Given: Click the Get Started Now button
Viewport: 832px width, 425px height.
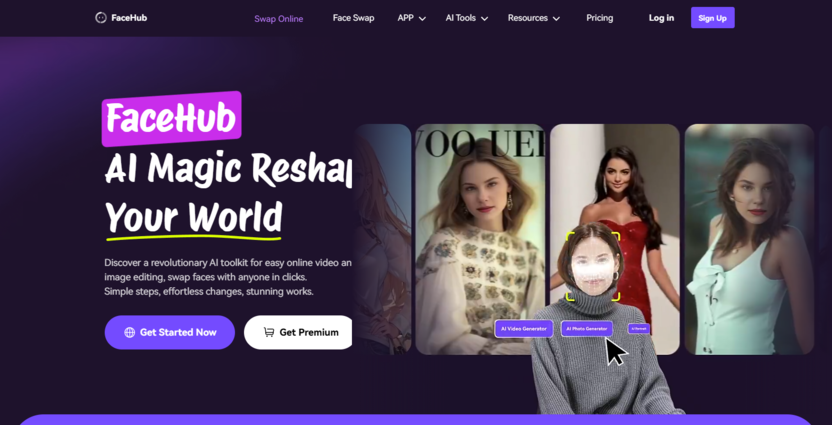Looking at the screenshot, I should point(170,332).
